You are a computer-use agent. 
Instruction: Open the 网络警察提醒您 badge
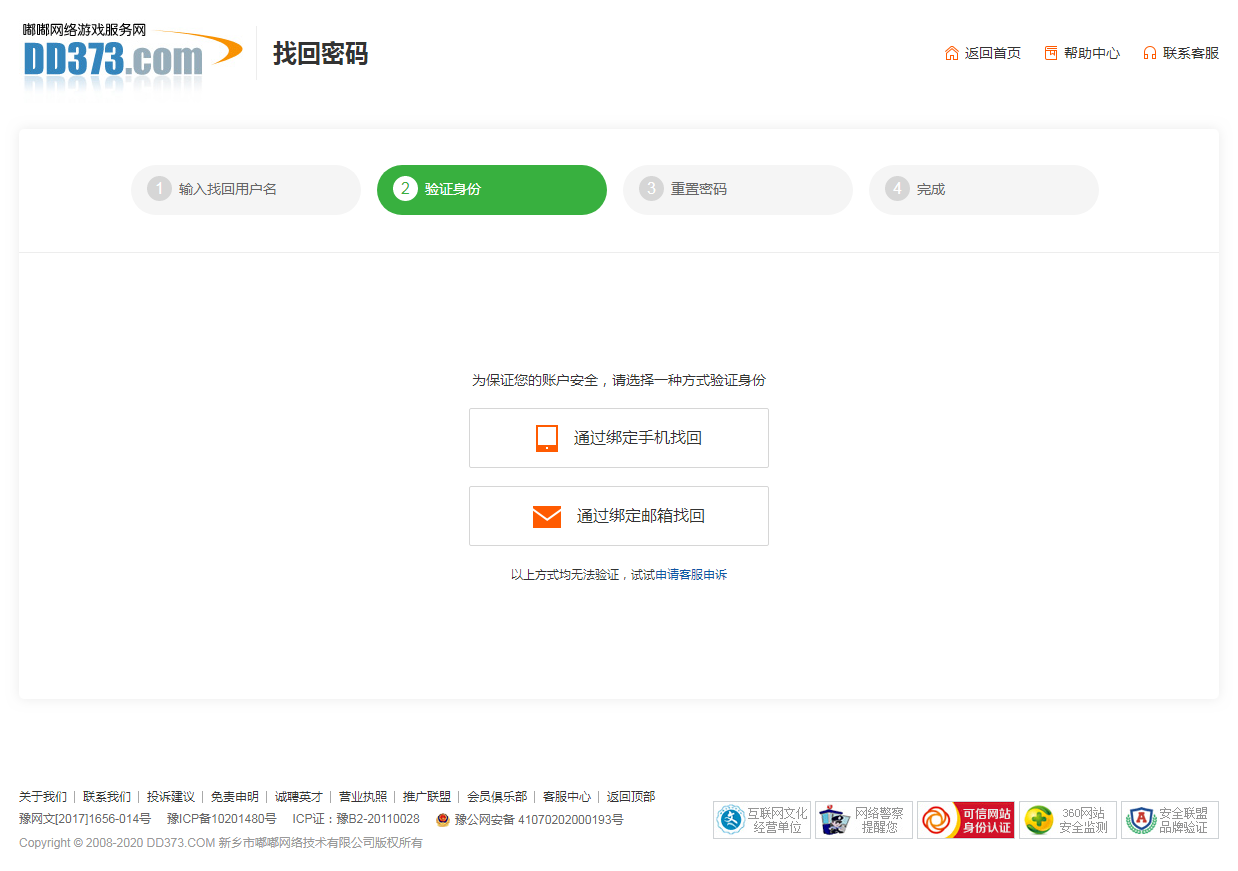click(864, 820)
